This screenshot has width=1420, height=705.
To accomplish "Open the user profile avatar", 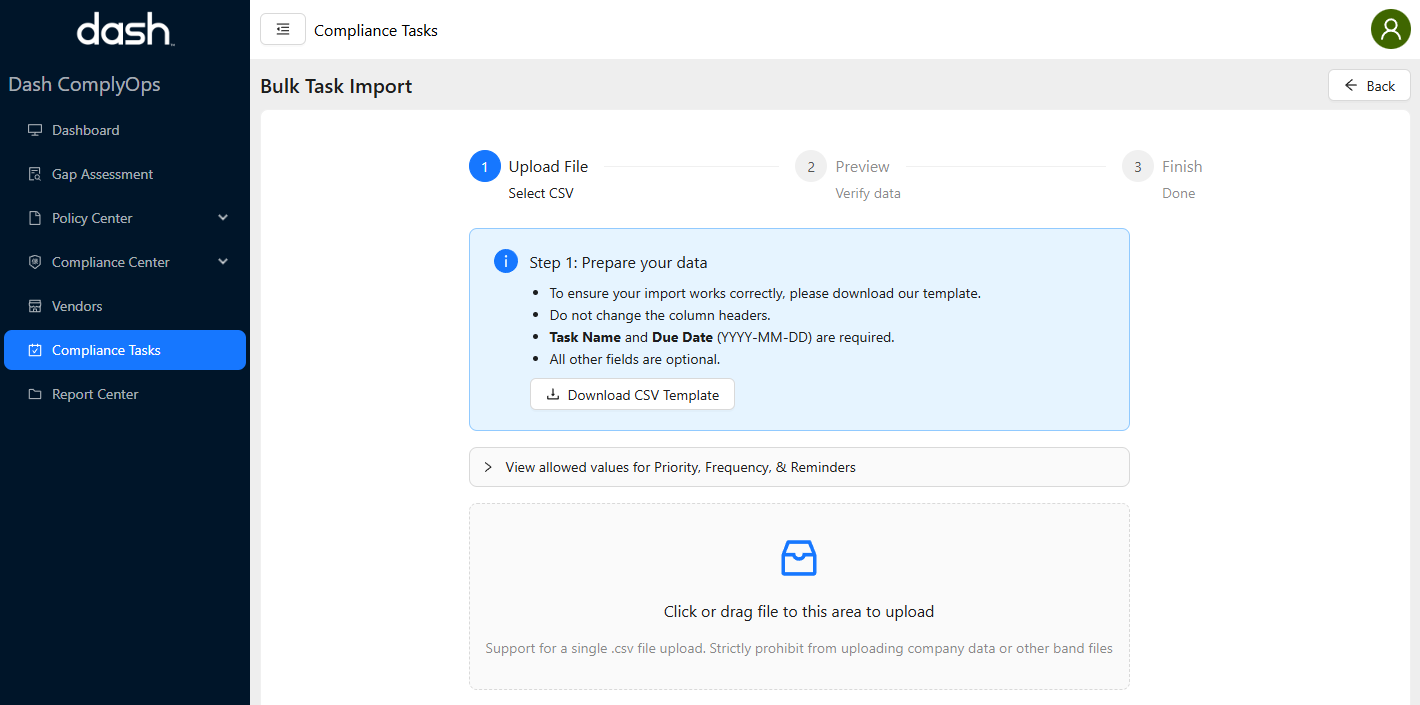I will point(1390,29).
